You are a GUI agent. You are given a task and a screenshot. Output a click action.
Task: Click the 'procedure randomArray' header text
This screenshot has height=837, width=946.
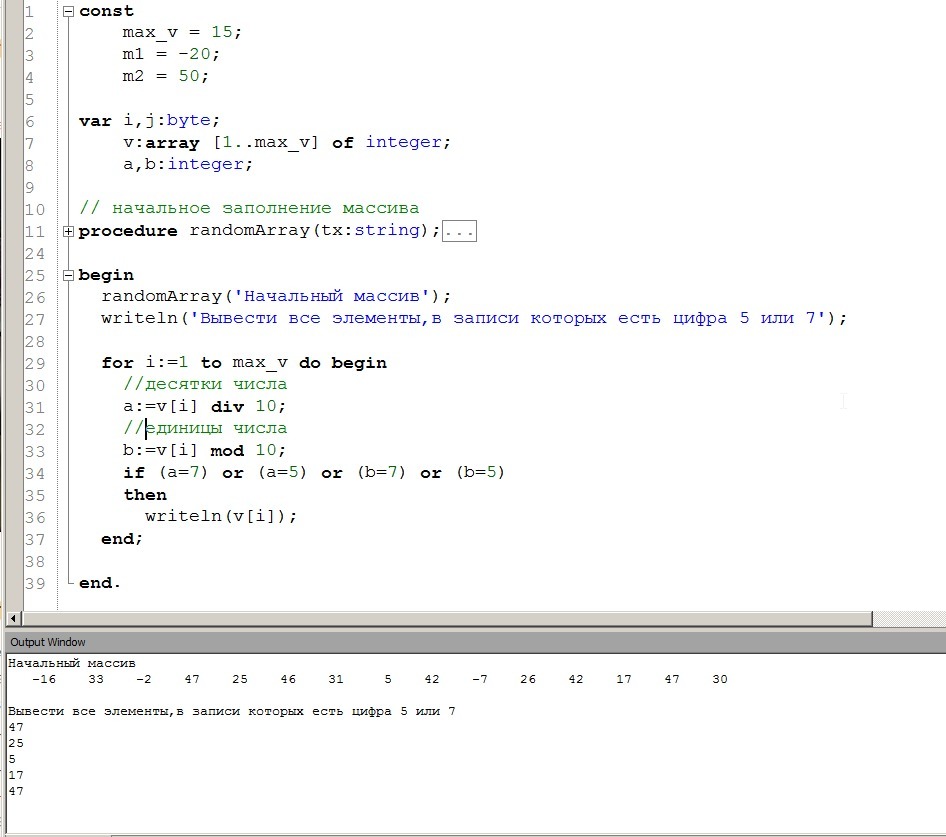(259, 231)
